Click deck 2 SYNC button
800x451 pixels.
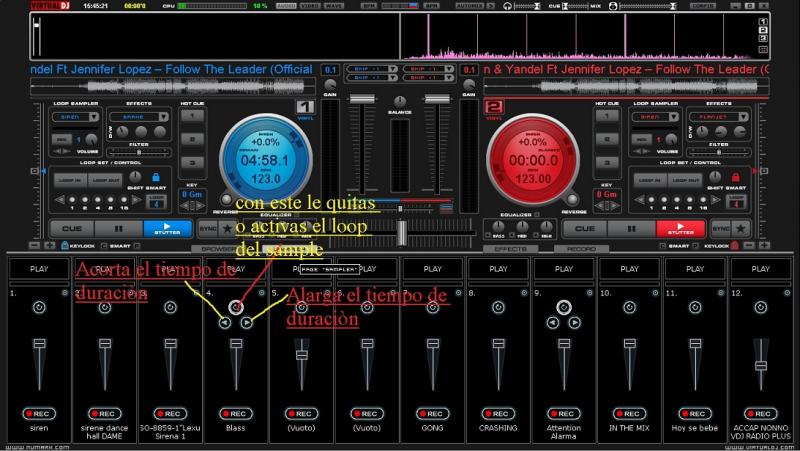tap(721, 229)
